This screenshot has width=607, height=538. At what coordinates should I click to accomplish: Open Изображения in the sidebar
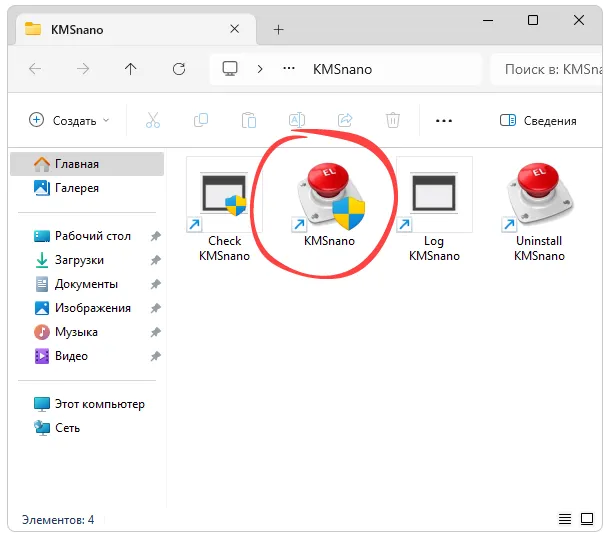(x=87, y=308)
